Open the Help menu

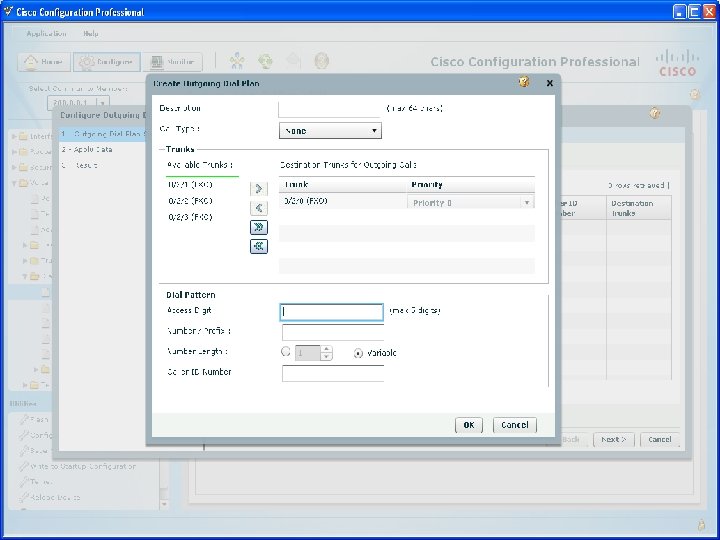91,34
